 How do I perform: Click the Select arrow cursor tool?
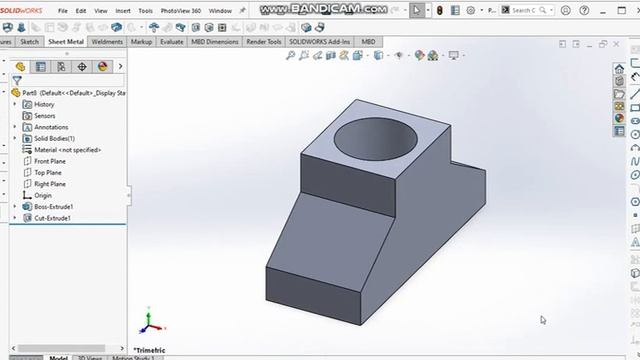tap(416, 11)
